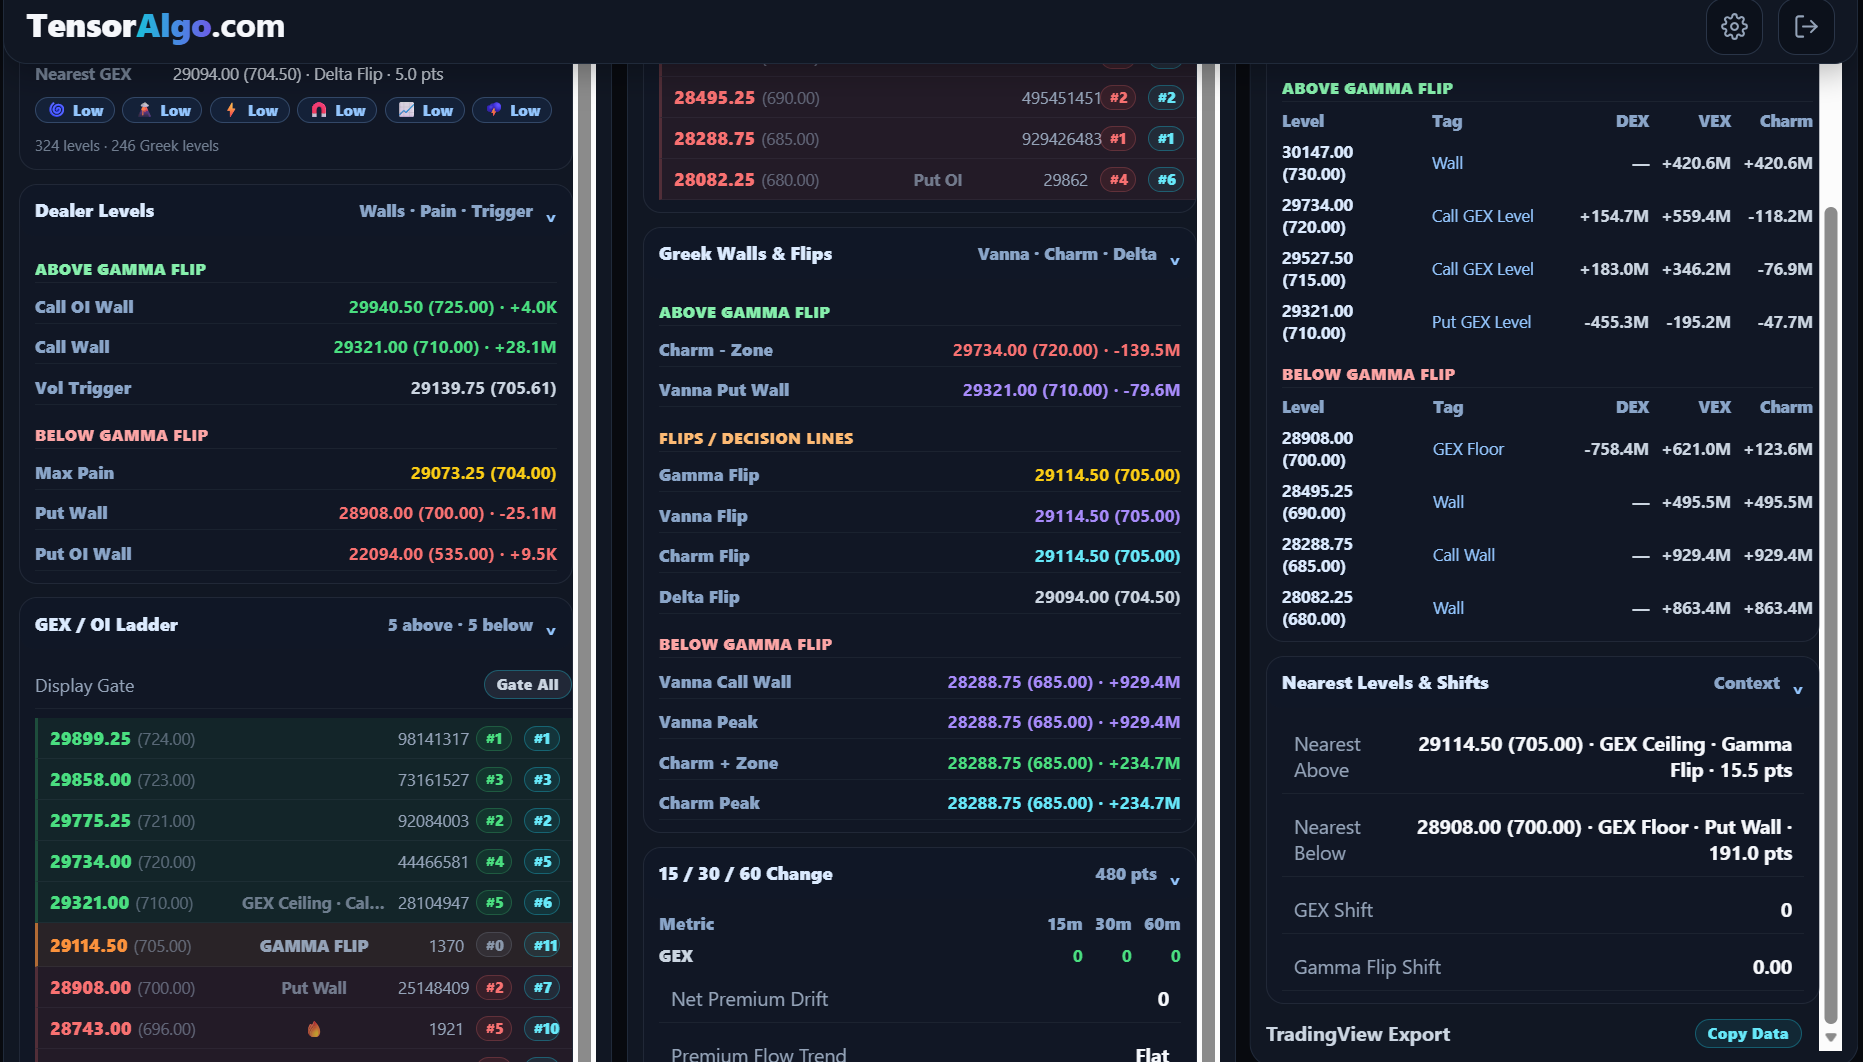Click the volcano icon Low badge

(x=163, y=110)
